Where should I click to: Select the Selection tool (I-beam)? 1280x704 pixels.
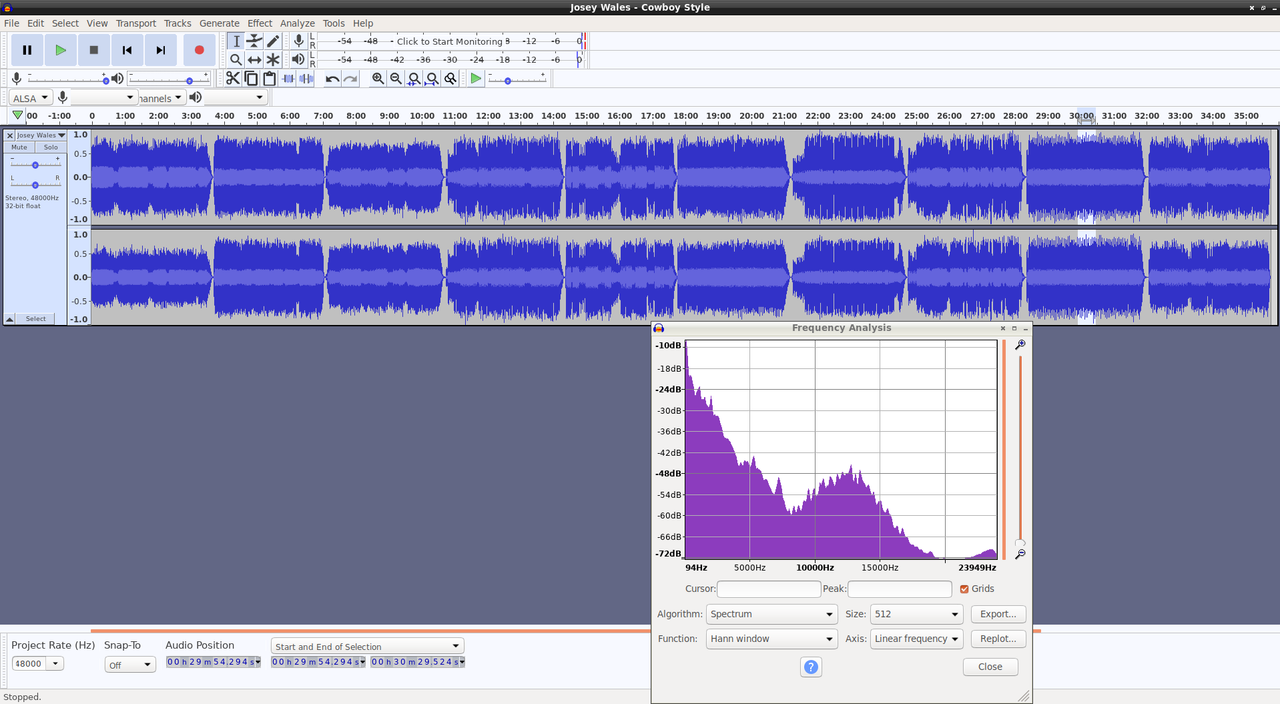pyautogui.click(x=236, y=41)
